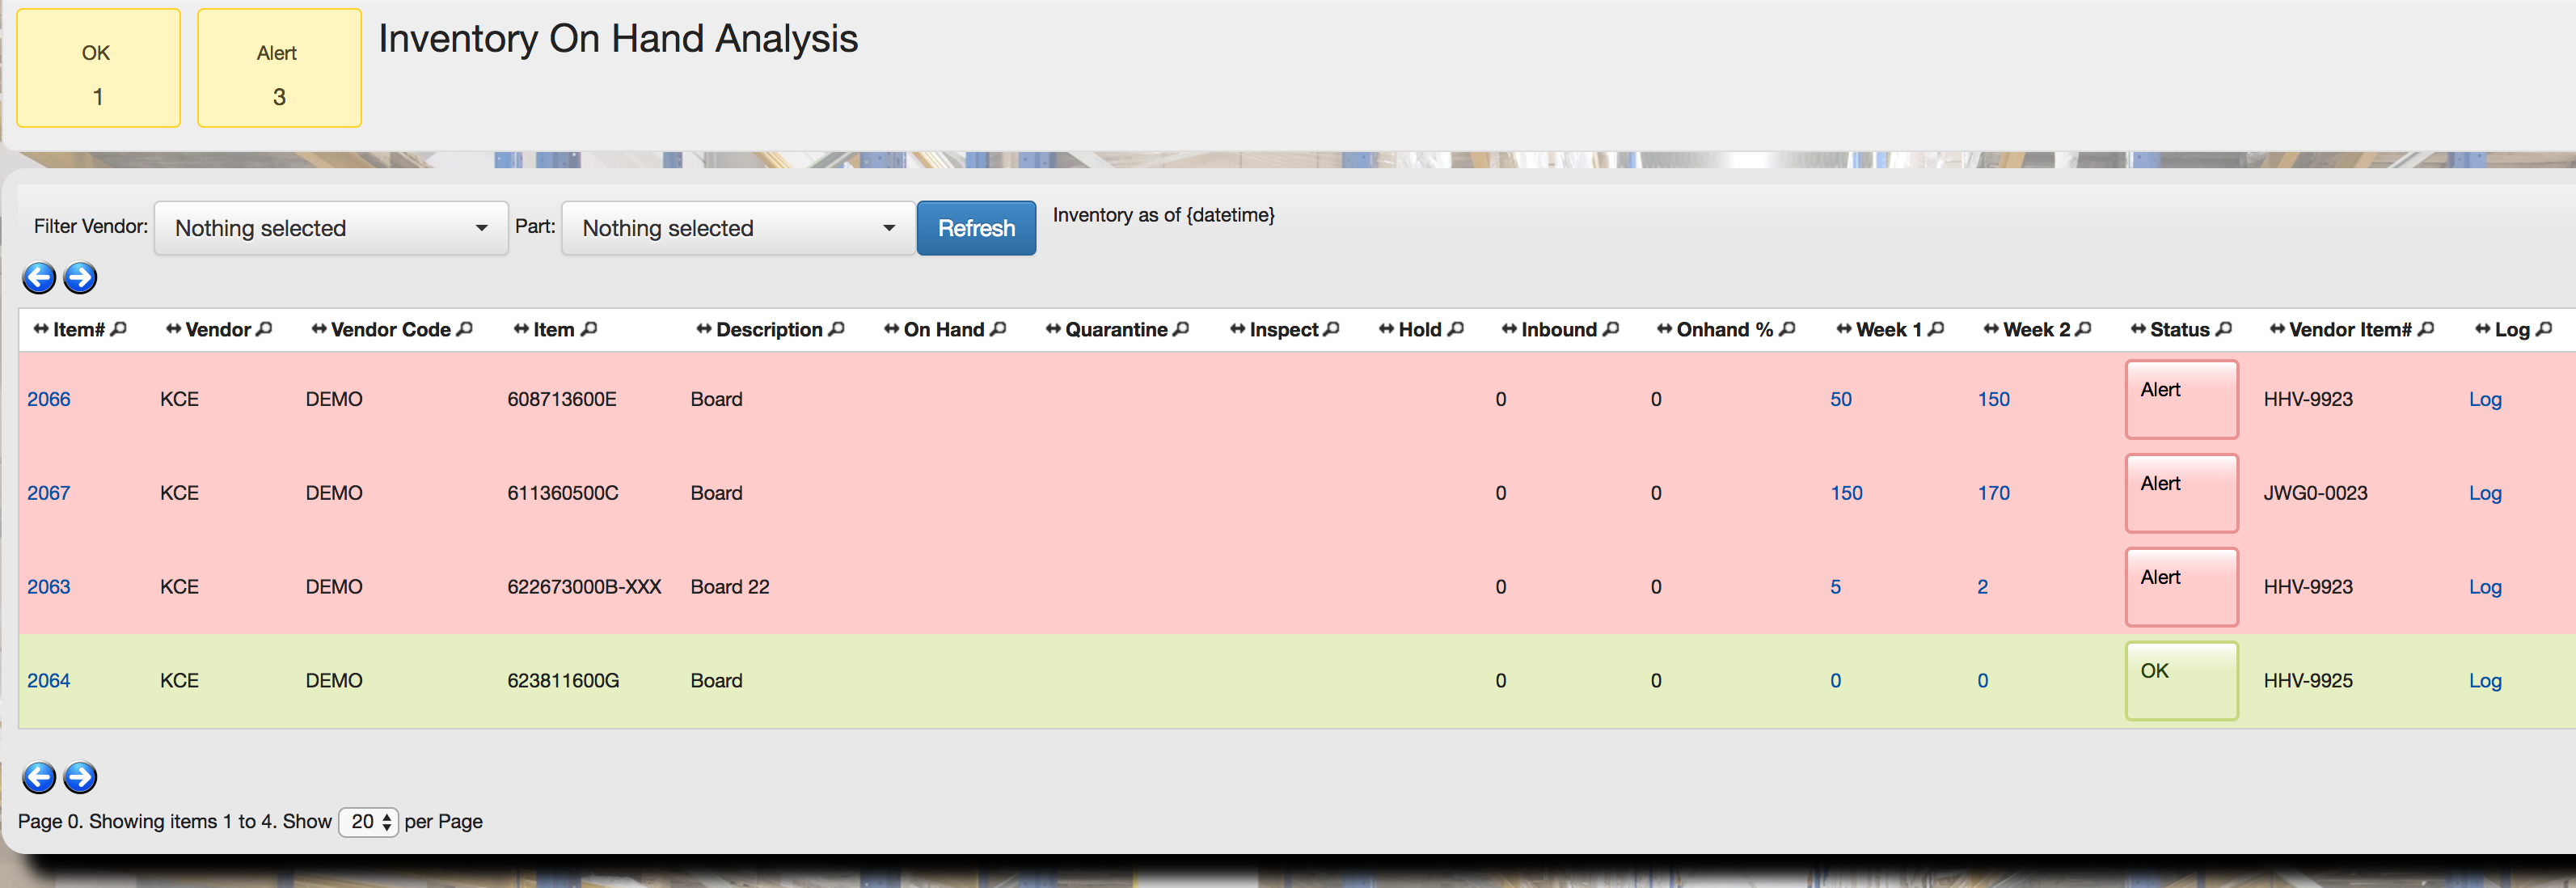
Task: Click Week 1 value 5 for item 2063
Action: pos(1836,587)
